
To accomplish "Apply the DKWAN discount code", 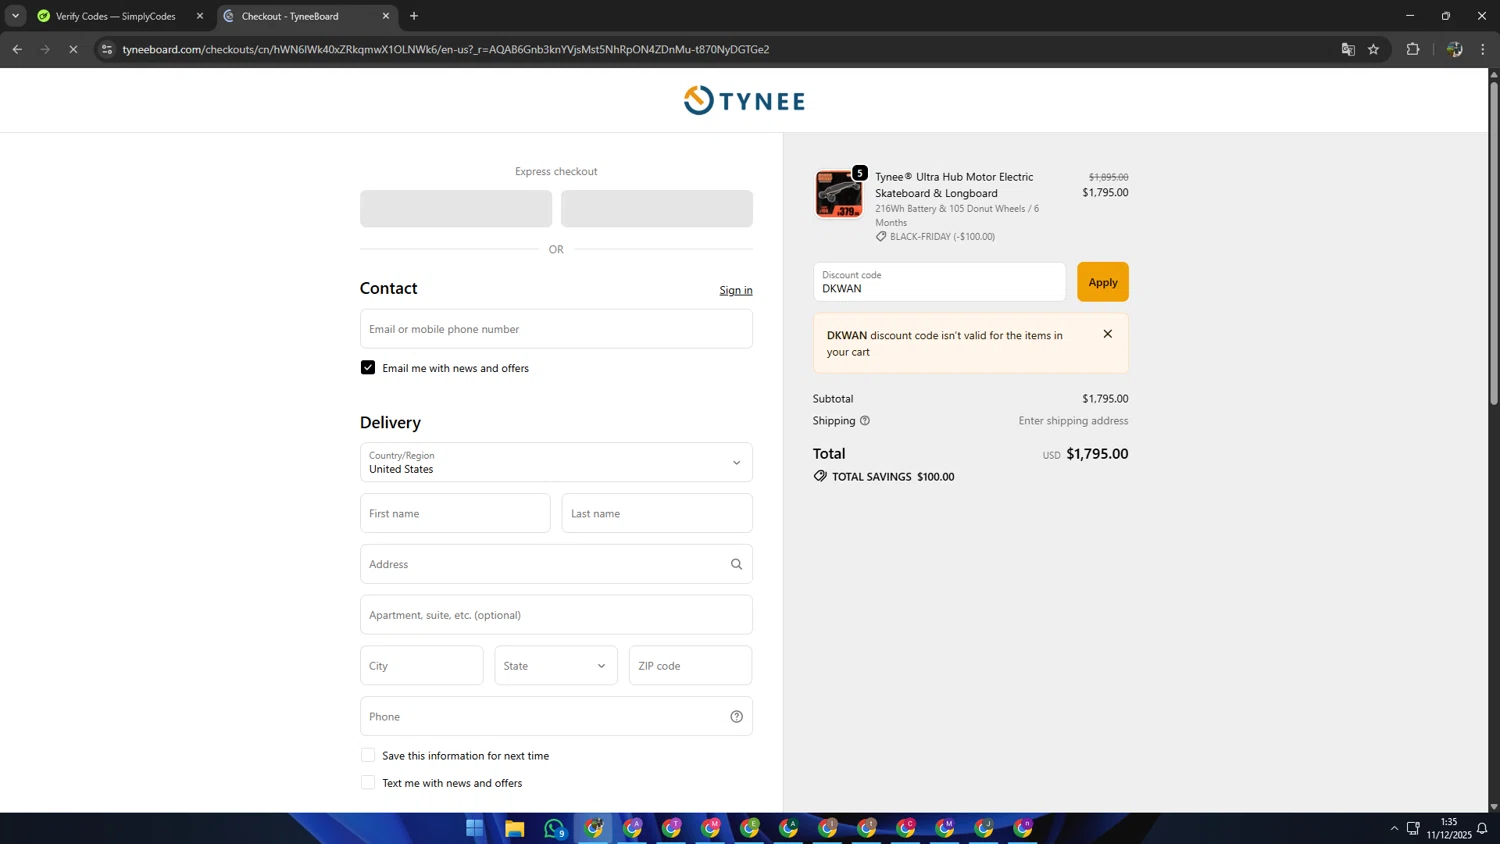I will (1102, 282).
